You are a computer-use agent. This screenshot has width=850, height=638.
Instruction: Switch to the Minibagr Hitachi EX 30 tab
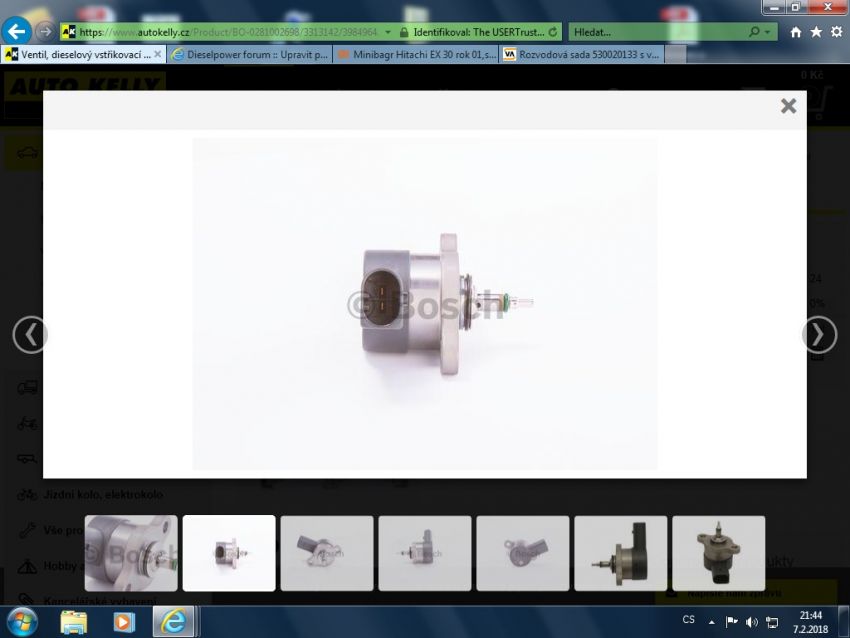(416, 54)
